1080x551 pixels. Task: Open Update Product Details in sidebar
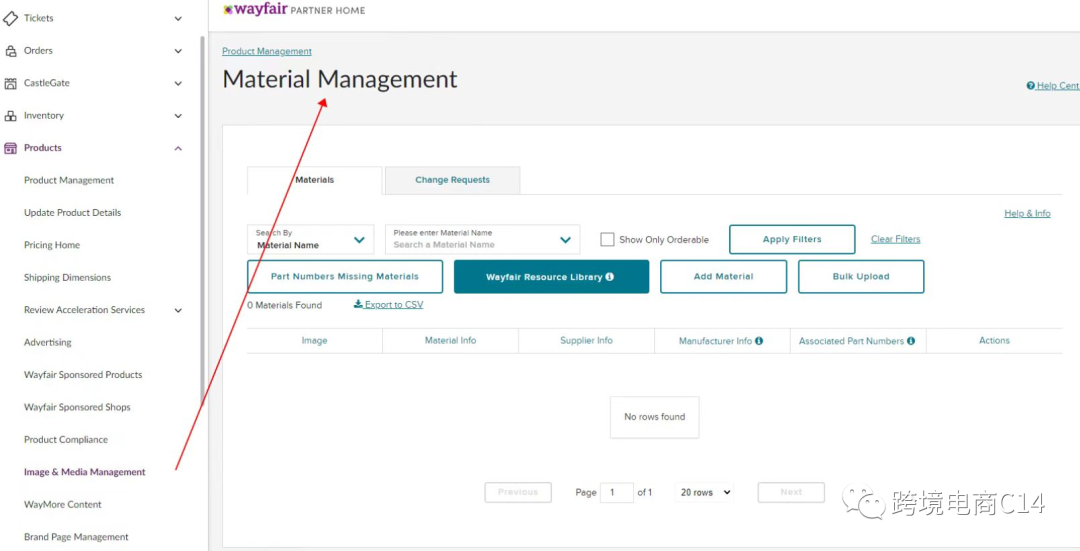click(72, 213)
